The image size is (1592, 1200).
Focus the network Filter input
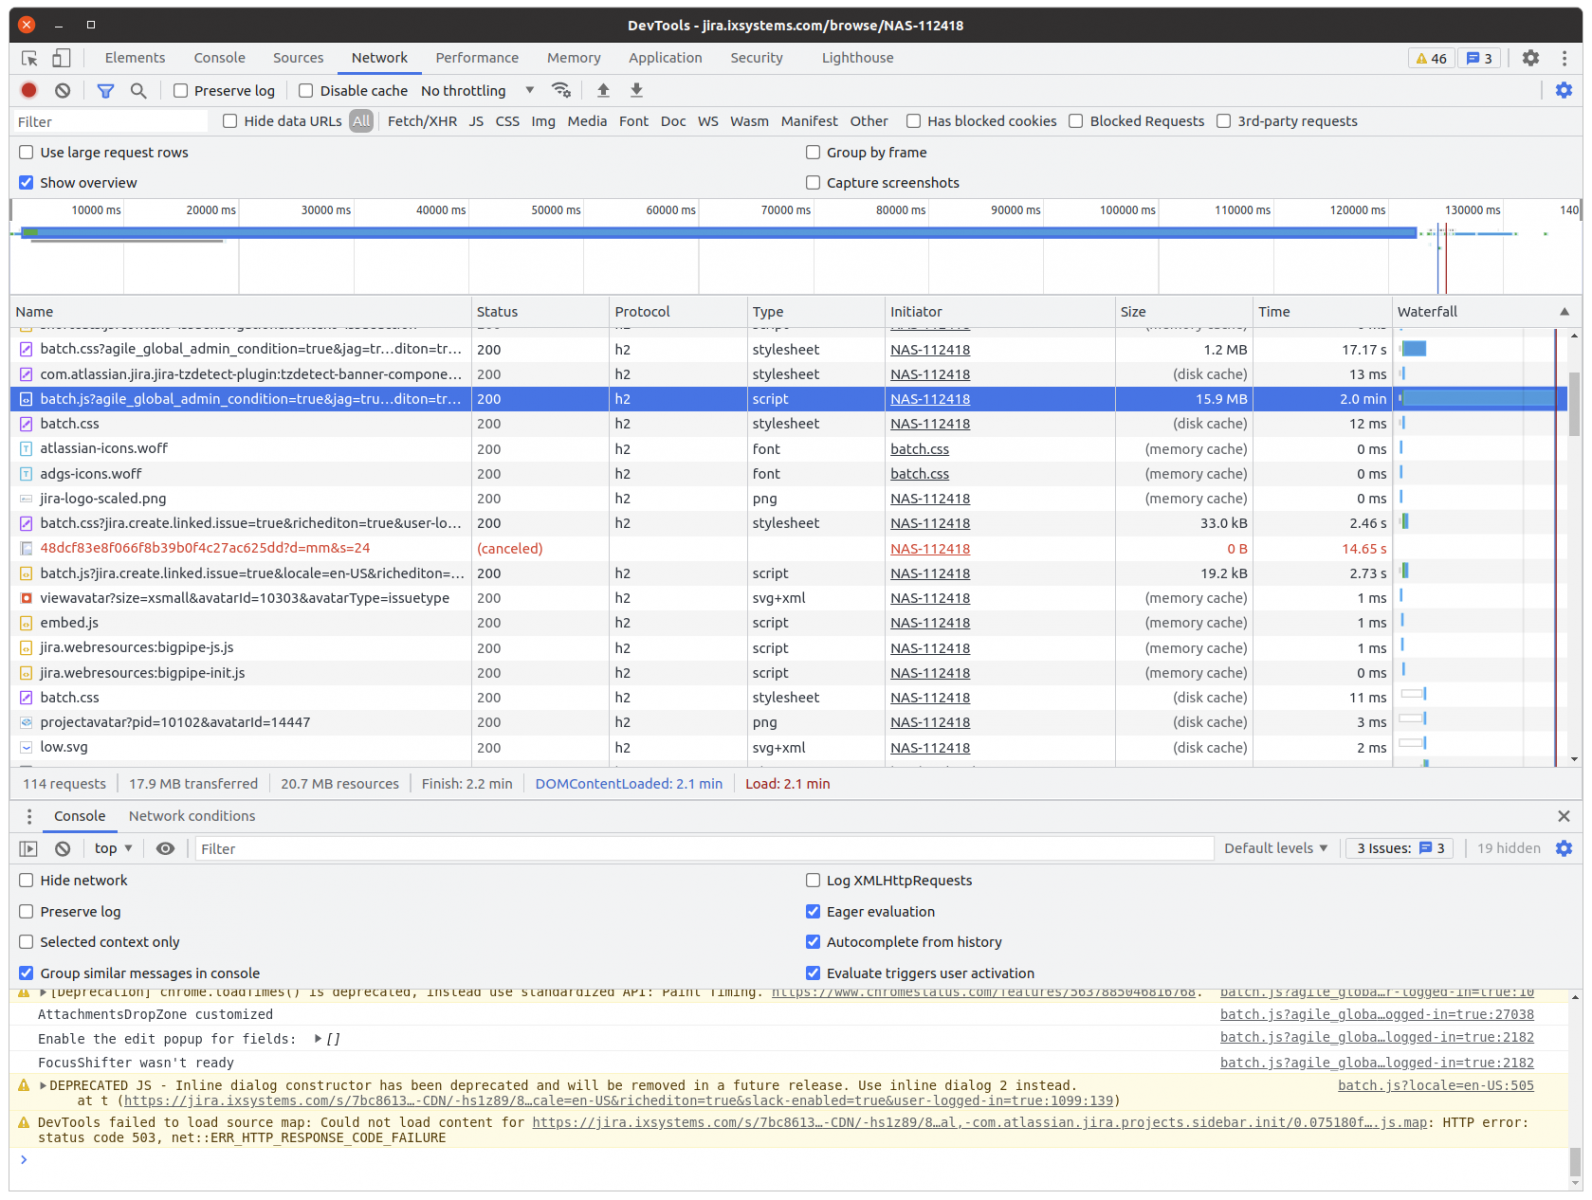(x=110, y=121)
